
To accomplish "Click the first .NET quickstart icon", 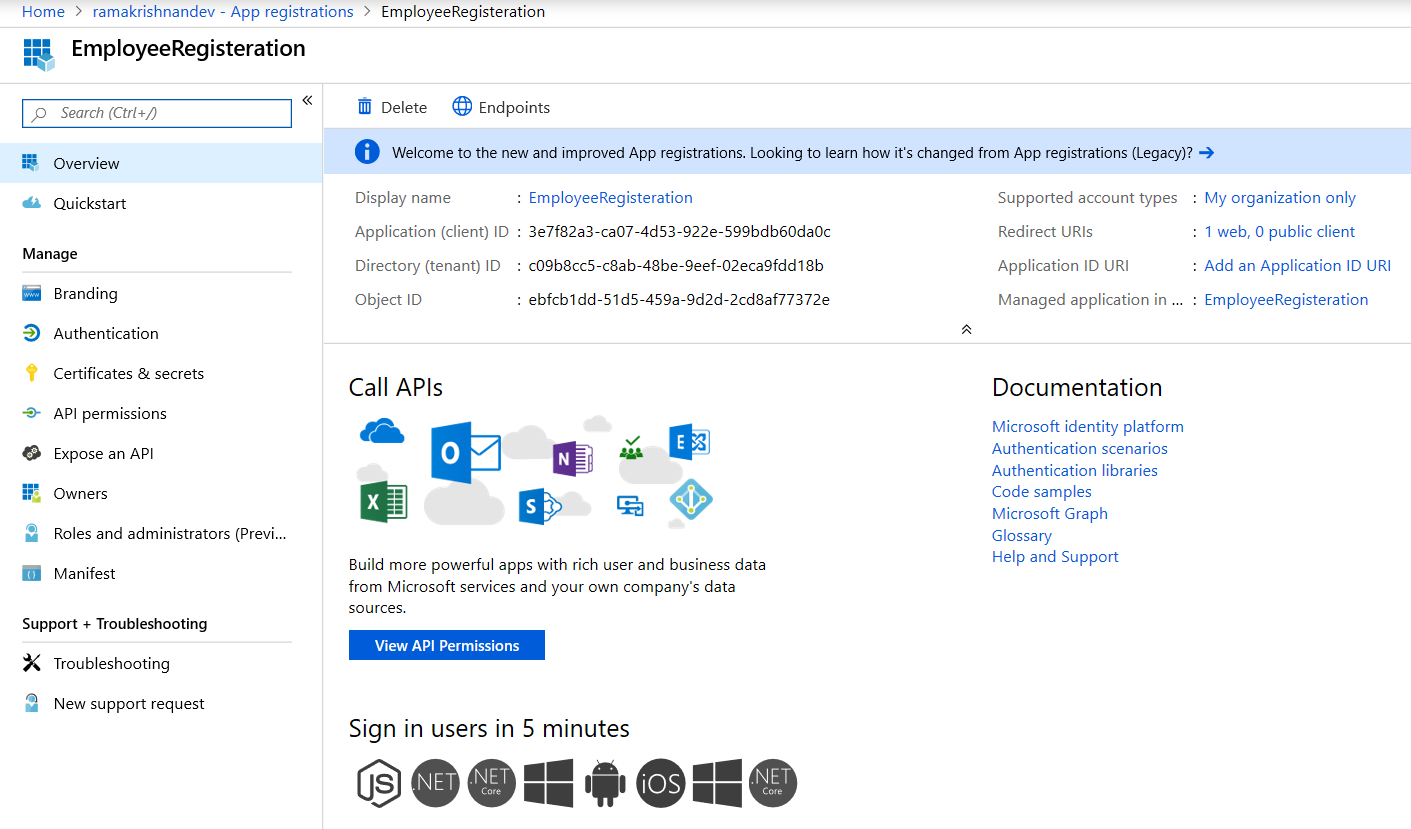I will pos(435,783).
